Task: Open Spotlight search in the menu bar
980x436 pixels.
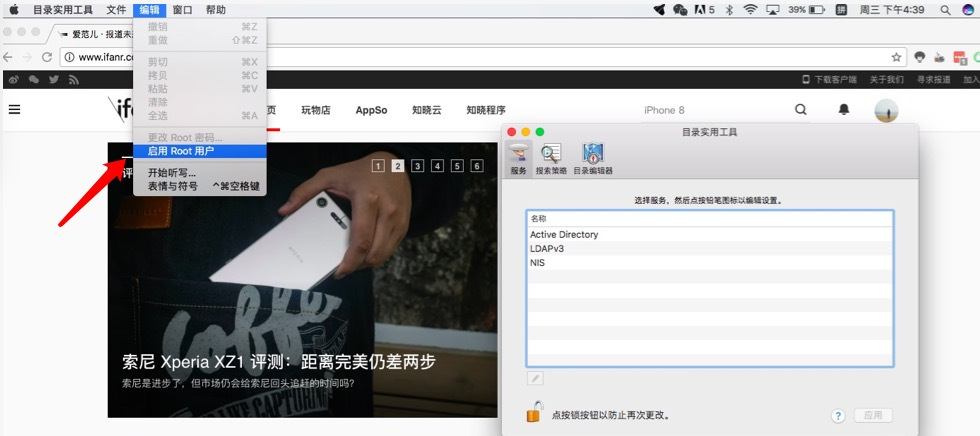Action: point(946,9)
